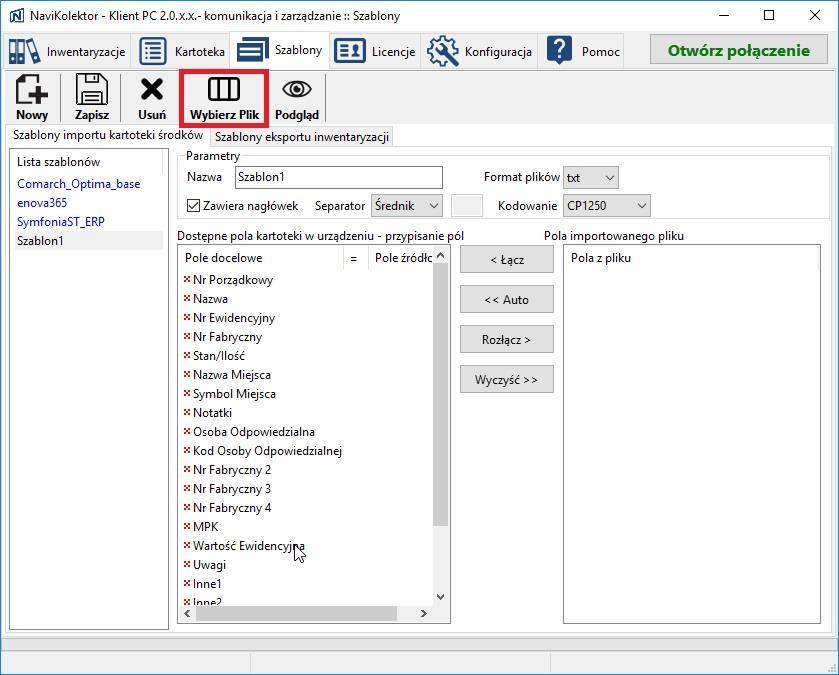Click the unassigned mark icon next to Nazwa
The height and width of the screenshot is (675, 839).
pyautogui.click(x=187, y=298)
